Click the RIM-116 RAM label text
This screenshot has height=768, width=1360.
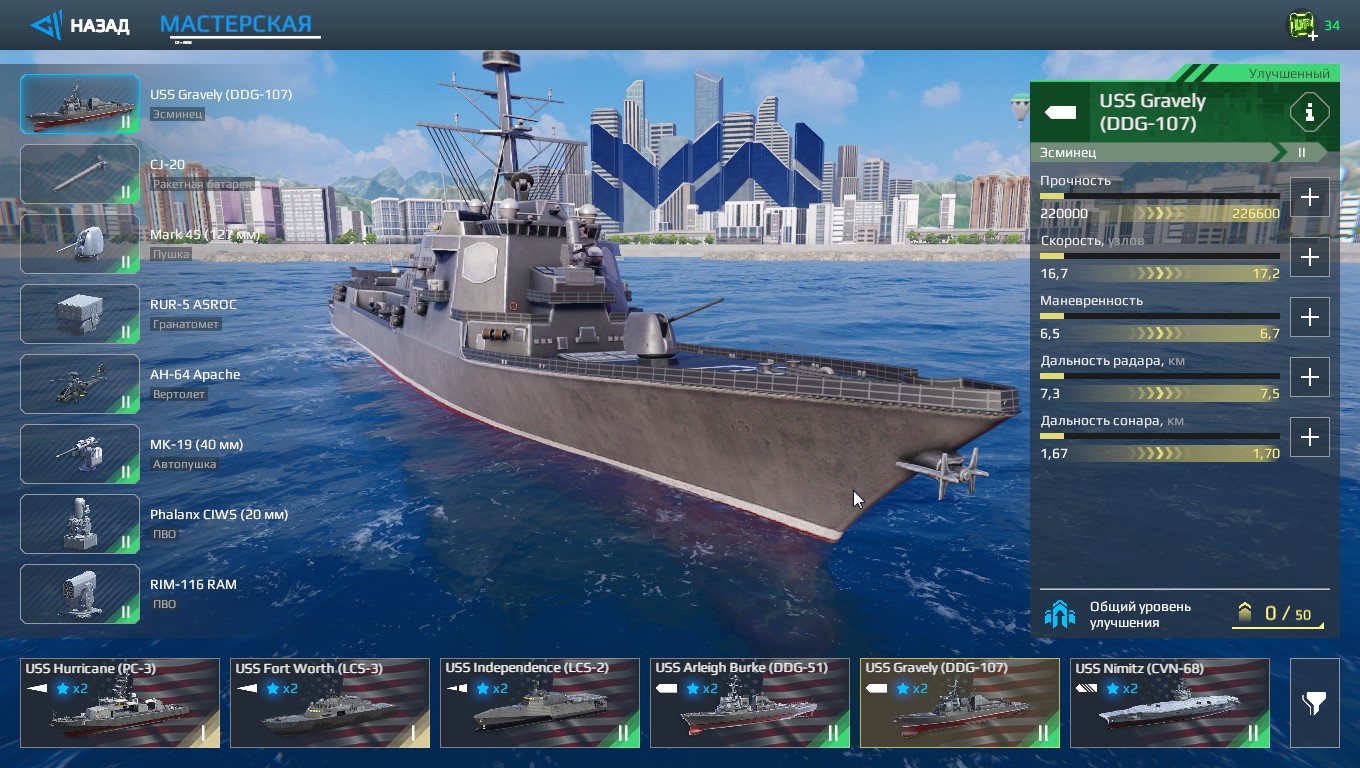click(193, 584)
